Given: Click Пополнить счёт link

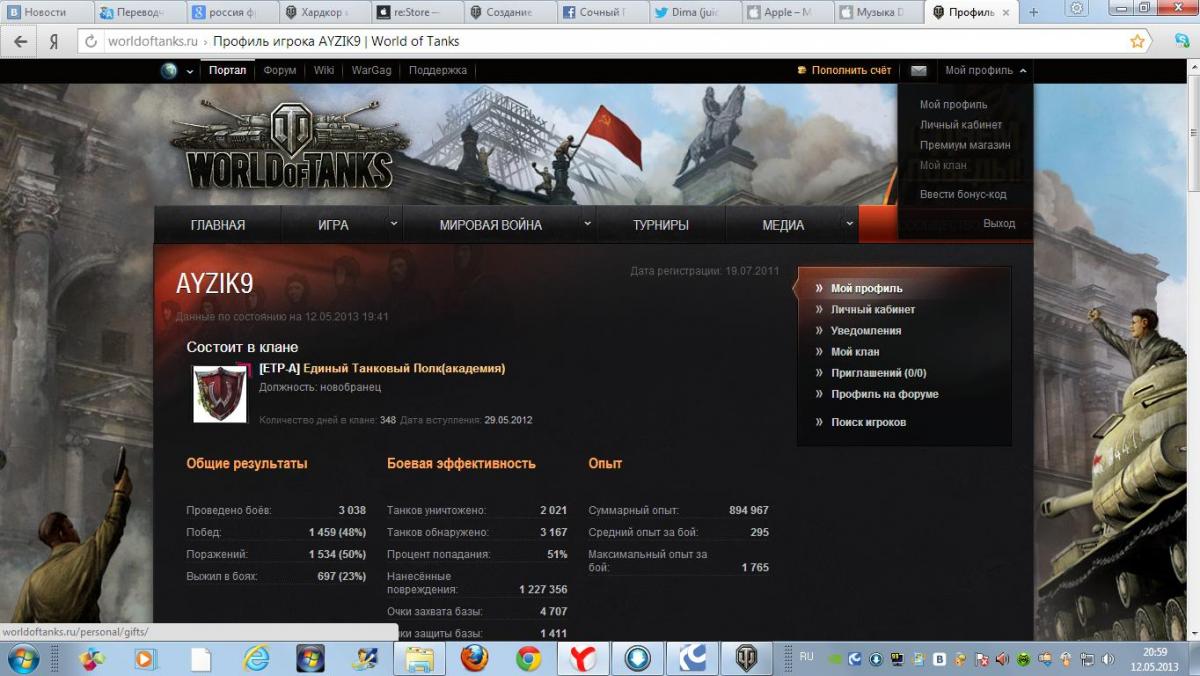Looking at the screenshot, I should tap(851, 71).
